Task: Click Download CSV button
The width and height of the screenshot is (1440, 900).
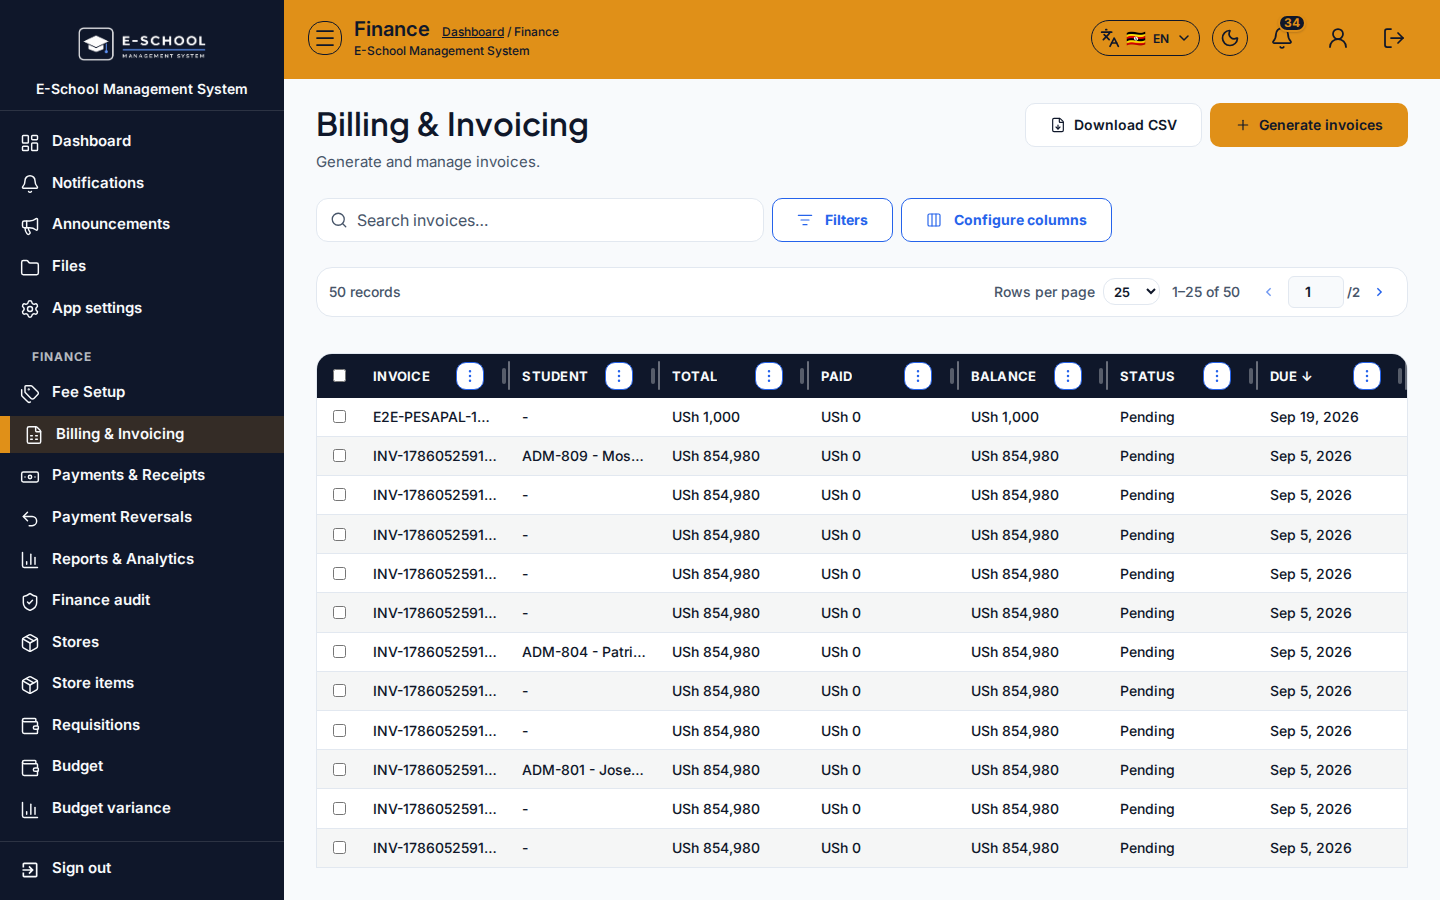Action: pyautogui.click(x=1113, y=125)
